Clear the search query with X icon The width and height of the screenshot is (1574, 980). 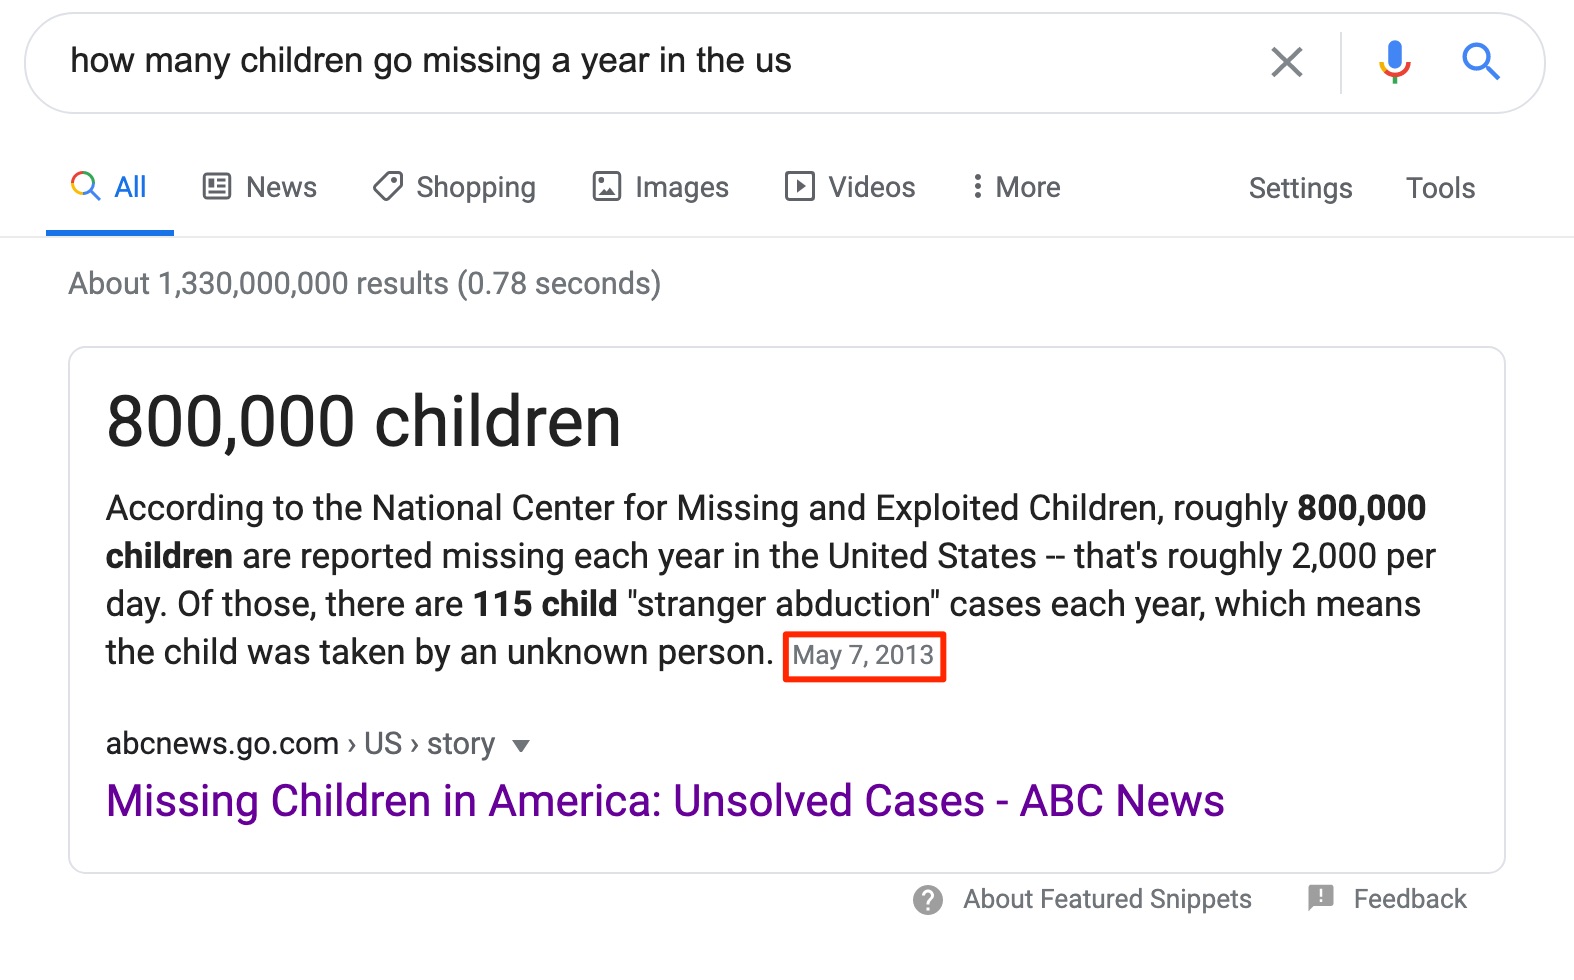tap(1286, 62)
